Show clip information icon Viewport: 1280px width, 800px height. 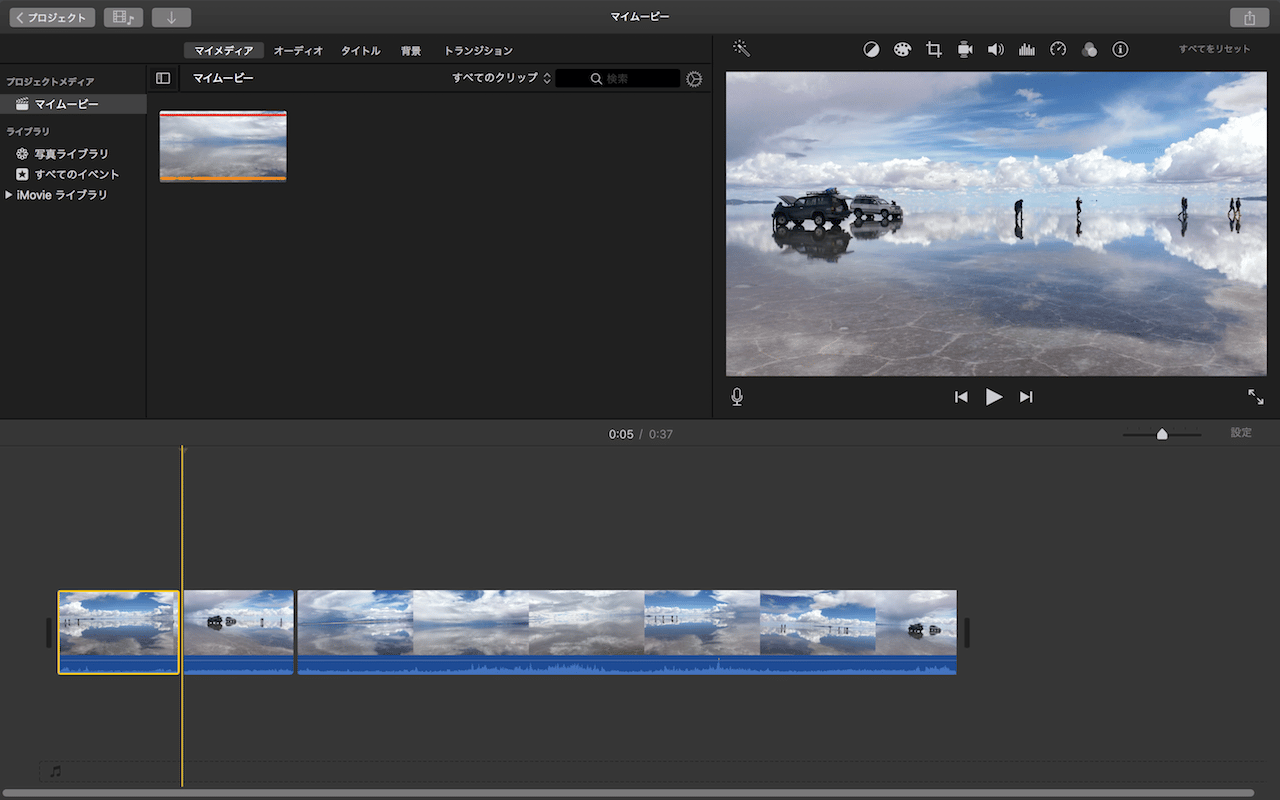point(1120,49)
